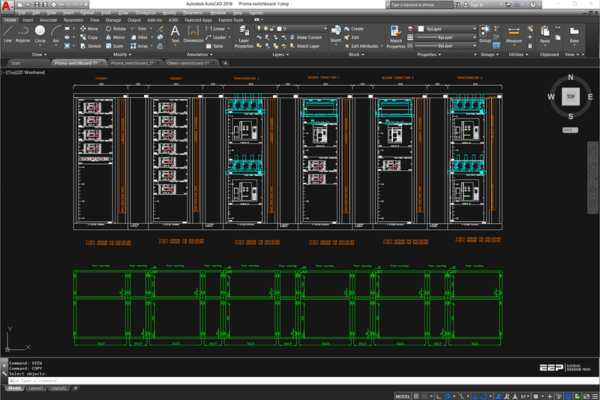Click the TOP face of ViewCube
The height and width of the screenshot is (400, 600).
pos(570,97)
